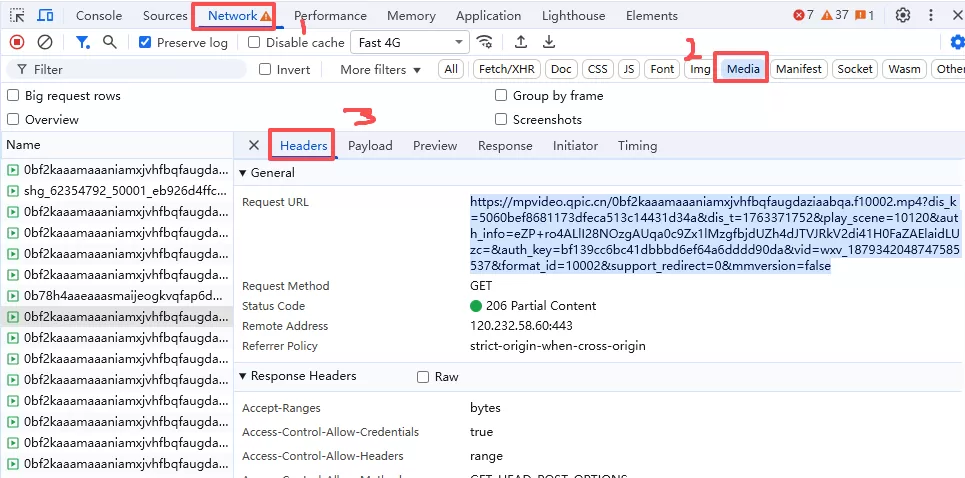
Task: Open network search with magnifier icon
Action: point(109,42)
